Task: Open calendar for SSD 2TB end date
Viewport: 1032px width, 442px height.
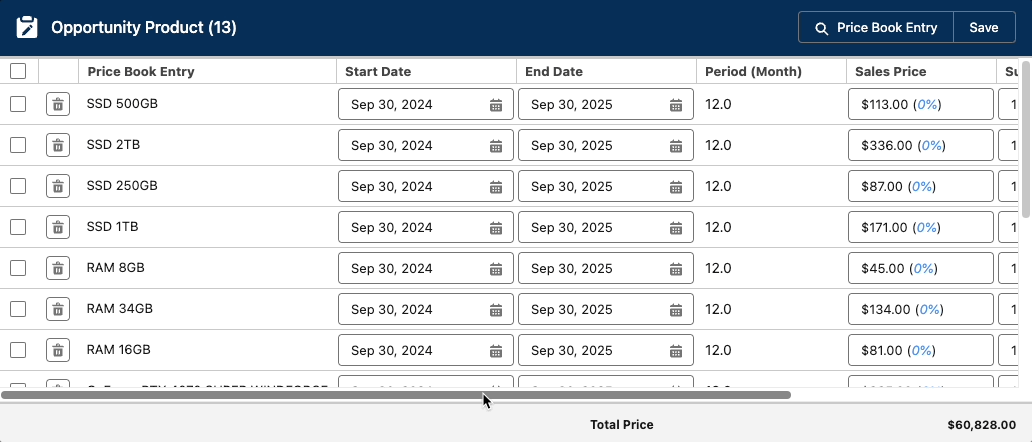Action: [x=676, y=145]
